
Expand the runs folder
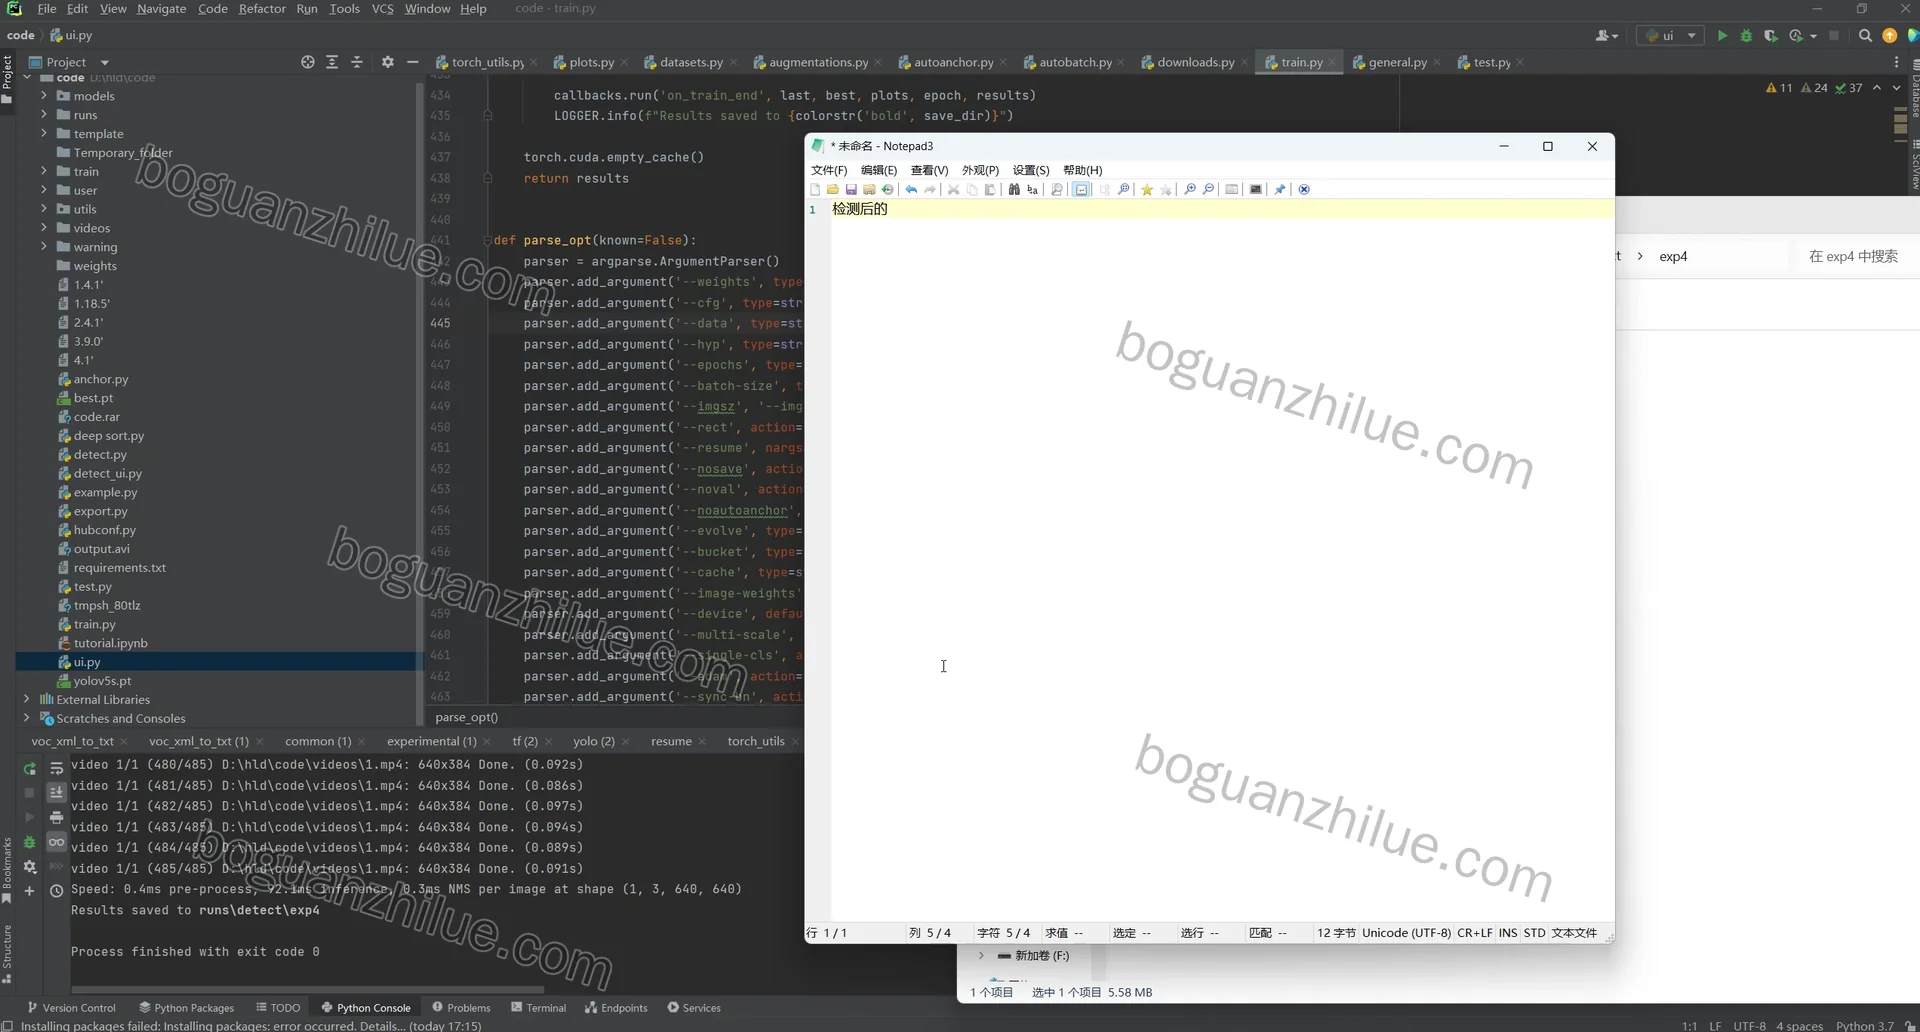click(x=44, y=115)
